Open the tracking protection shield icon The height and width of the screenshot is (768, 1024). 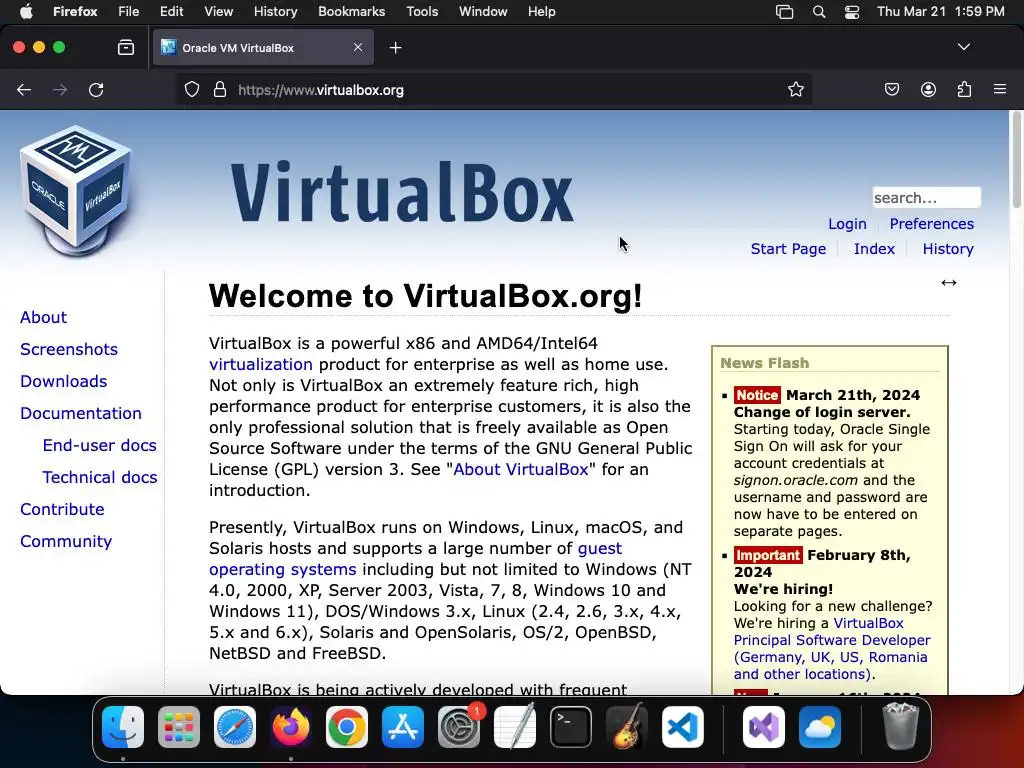pos(191,89)
